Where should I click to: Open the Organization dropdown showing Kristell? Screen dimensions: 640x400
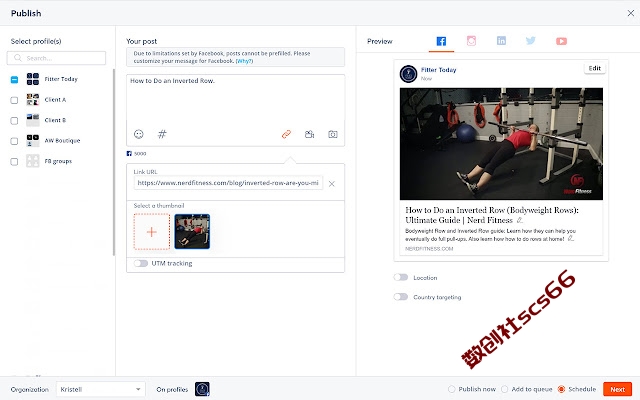pyautogui.click(x=100, y=389)
